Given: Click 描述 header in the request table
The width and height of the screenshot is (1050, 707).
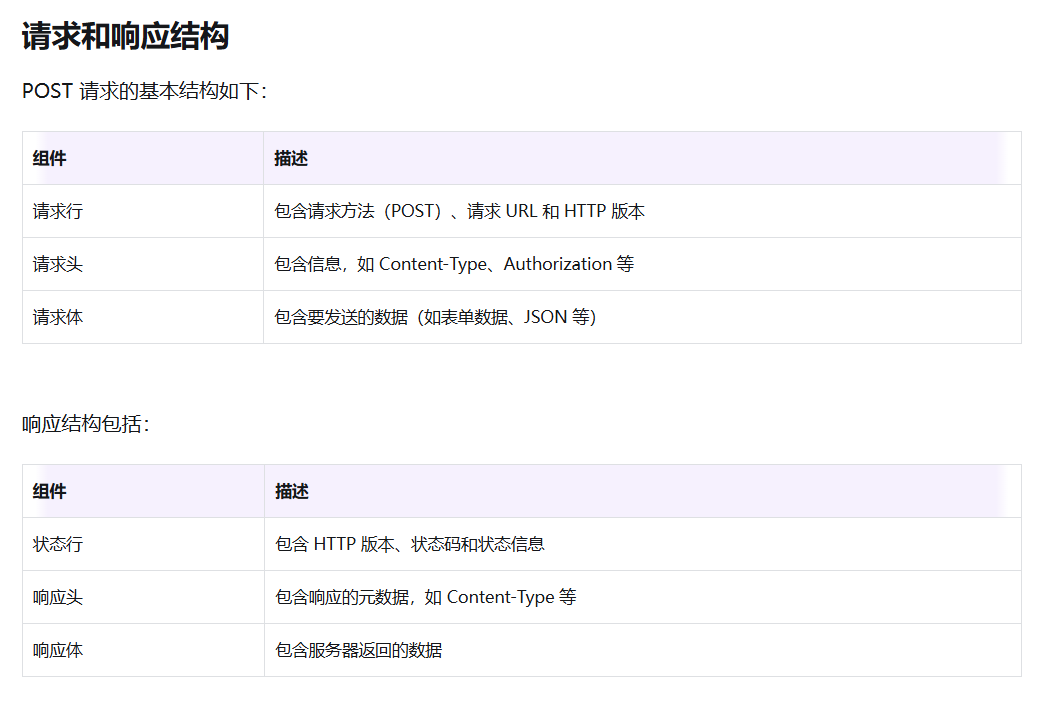Looking at the screenshot, I should [x=291, y=158].
